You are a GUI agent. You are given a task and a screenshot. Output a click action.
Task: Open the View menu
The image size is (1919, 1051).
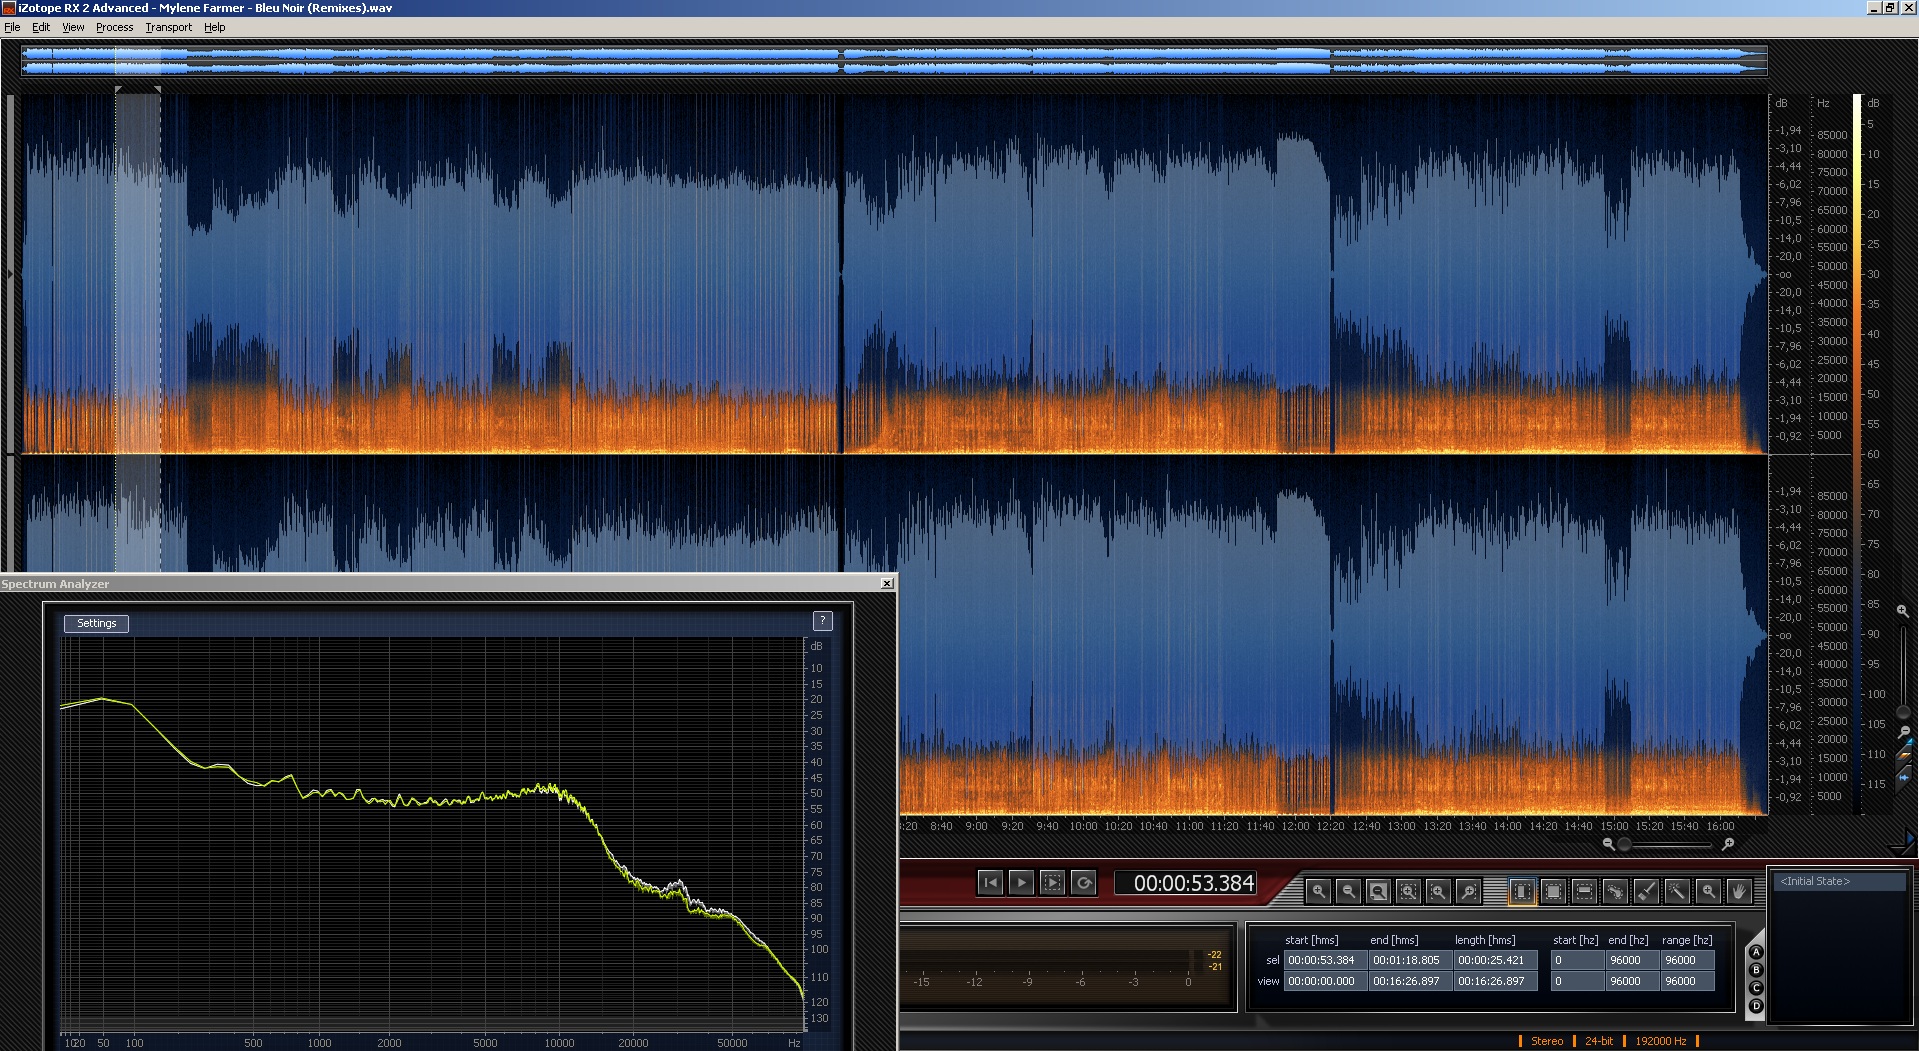[x=73, y=27]
